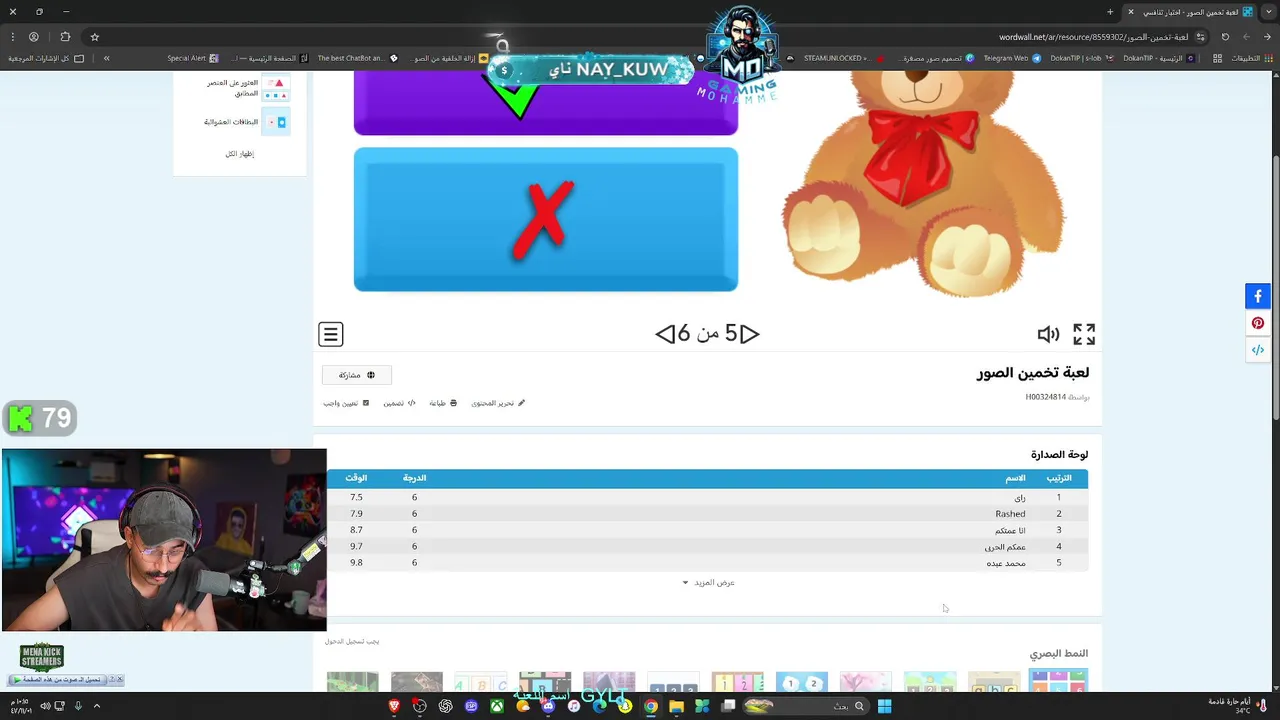The width and height of the screenshot is (1280, 720).
Task: Open التطبيقات apps bookmark shortcut
Action: (1250, 58)
